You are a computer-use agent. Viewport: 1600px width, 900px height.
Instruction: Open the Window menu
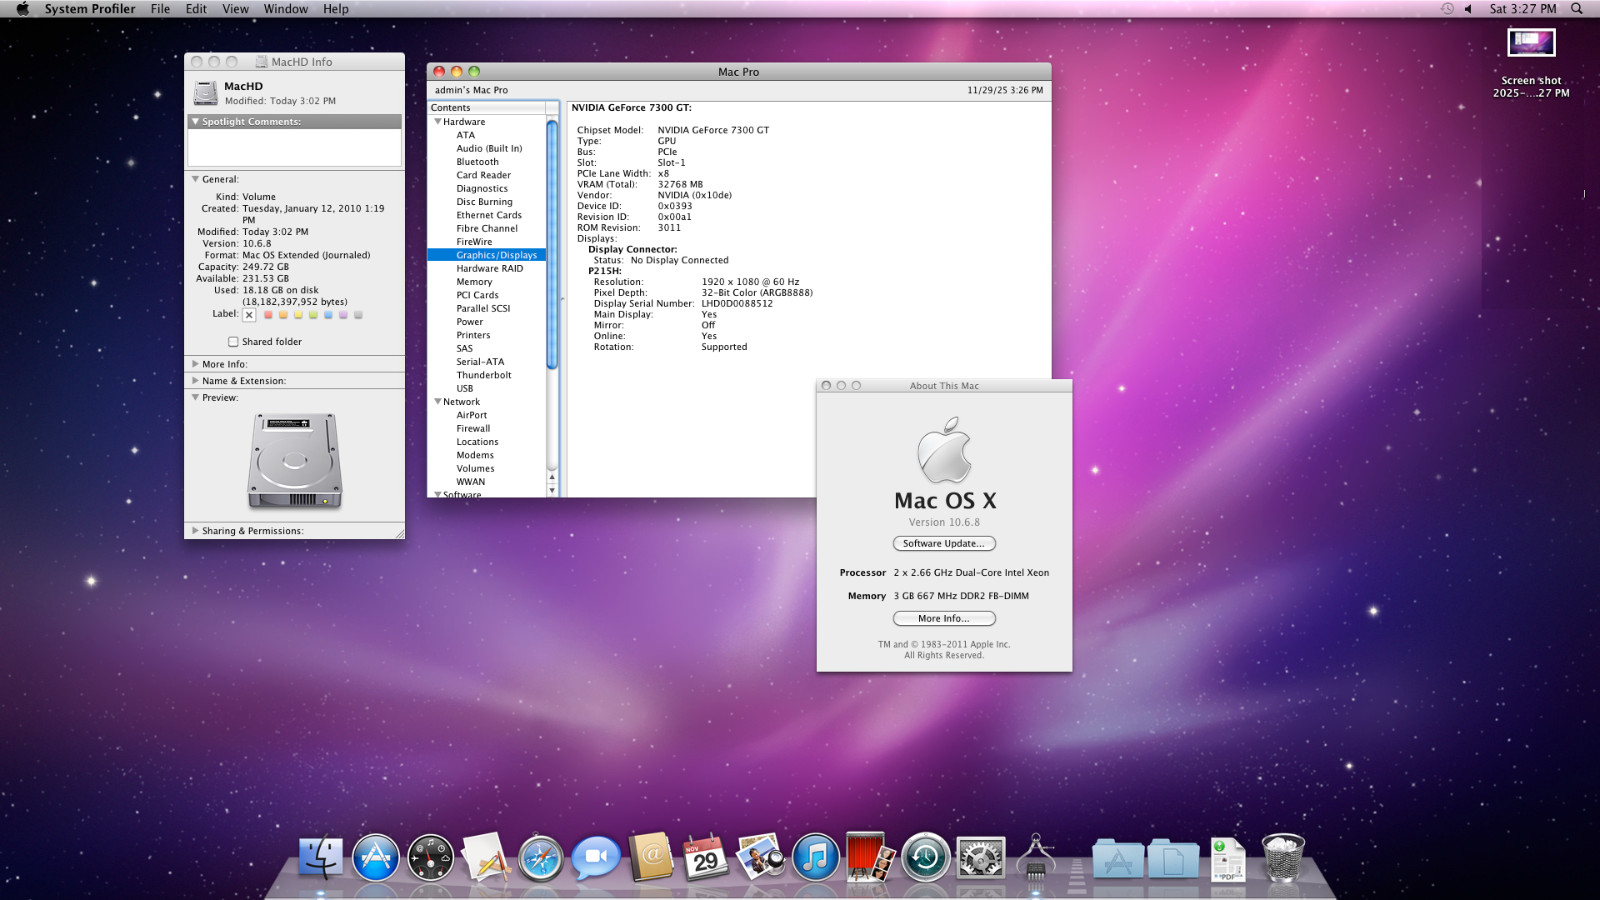click(285, 9)
